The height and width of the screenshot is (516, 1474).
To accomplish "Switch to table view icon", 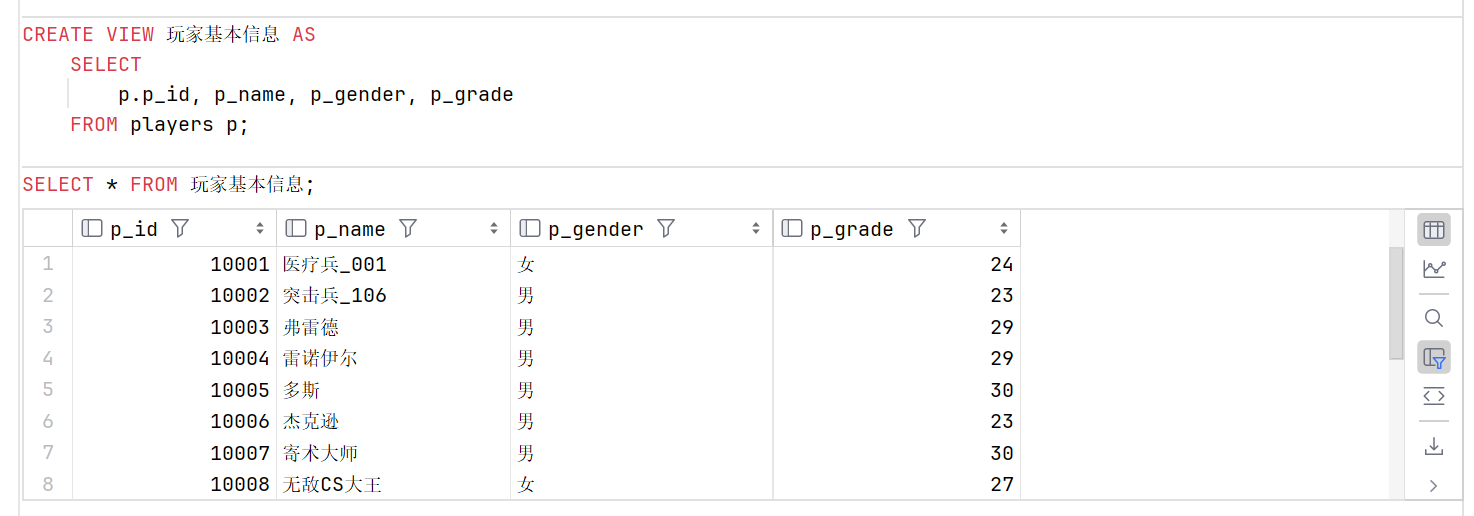I will pos(1433,230).
